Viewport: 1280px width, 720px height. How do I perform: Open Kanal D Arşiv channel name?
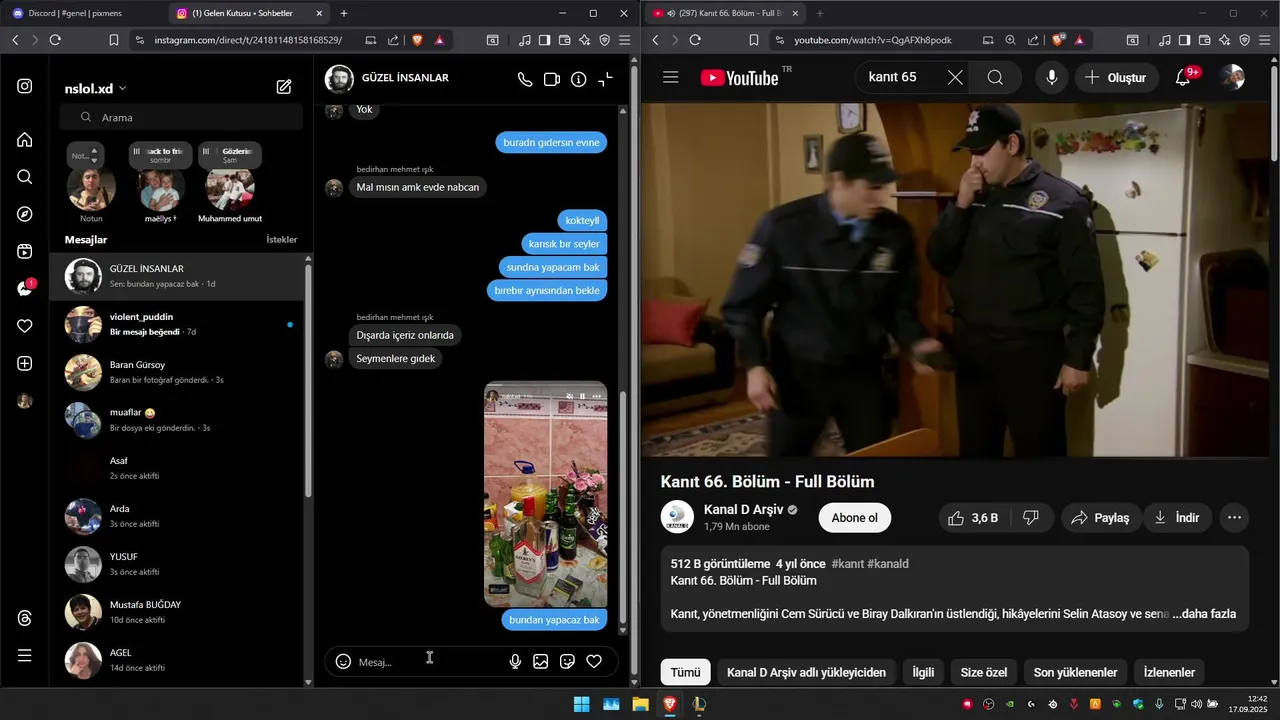click(743, 509)
